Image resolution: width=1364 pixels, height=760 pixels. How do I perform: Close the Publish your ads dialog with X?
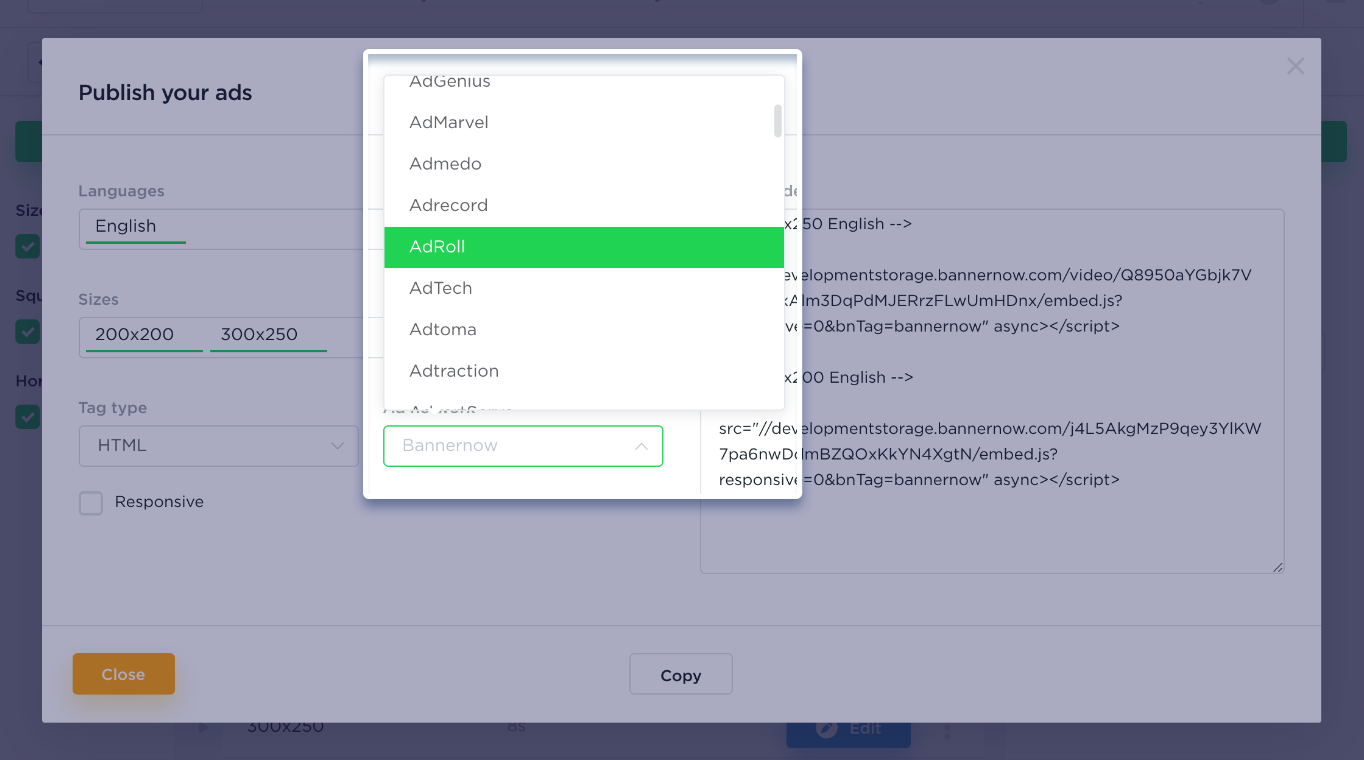[x=1295, y=66]
